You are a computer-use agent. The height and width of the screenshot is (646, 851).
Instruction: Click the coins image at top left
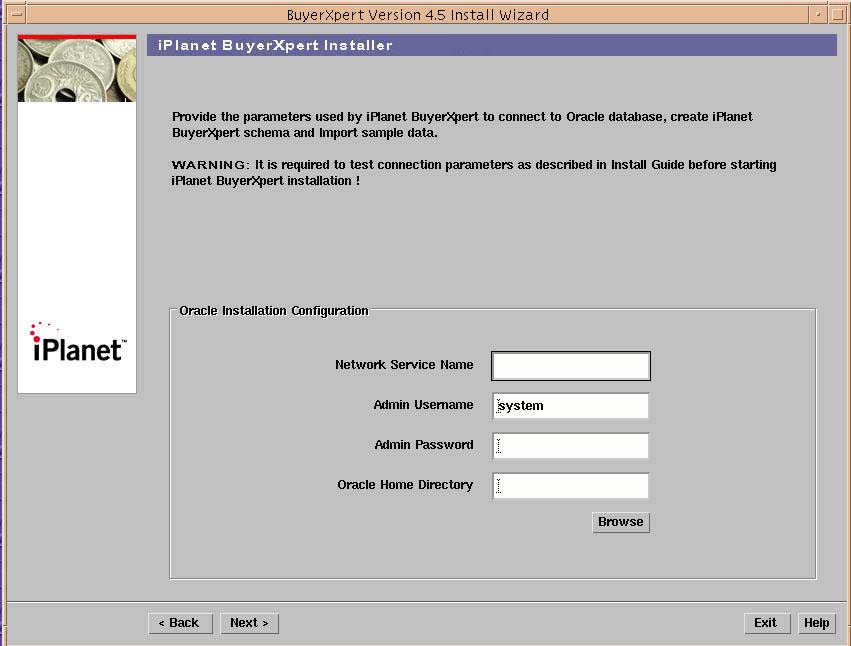[77, 69]
